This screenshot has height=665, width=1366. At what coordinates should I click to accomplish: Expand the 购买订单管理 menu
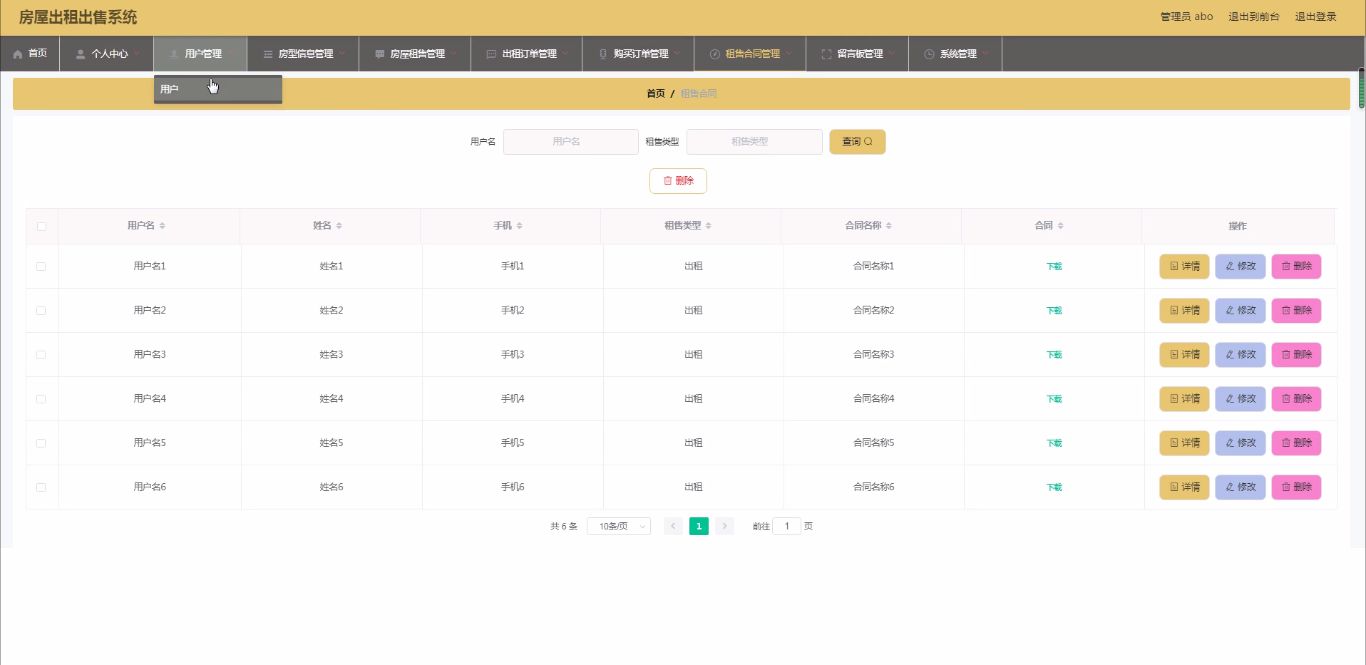(x=638, y=54)
